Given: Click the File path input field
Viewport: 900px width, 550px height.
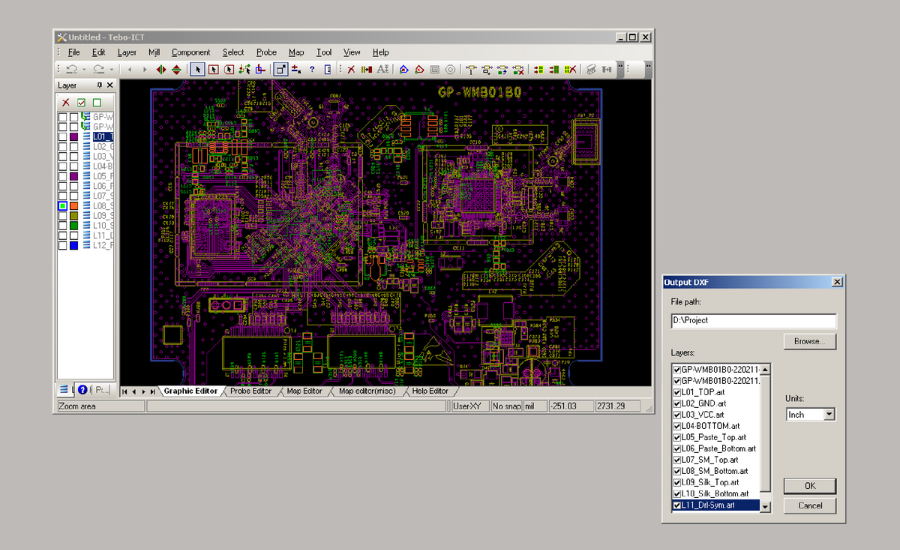Looking at the screenshot, I should tap(753, 321).
